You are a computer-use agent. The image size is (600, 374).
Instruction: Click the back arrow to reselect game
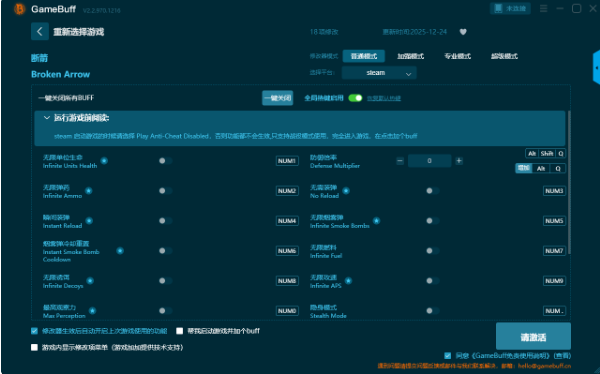(x=40, y=31)
